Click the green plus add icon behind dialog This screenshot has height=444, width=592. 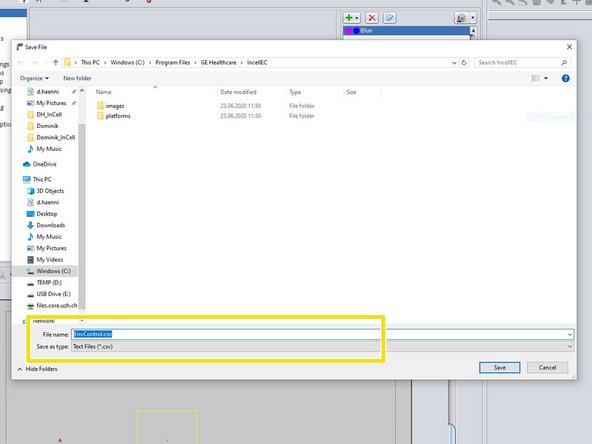[x=349, y=18]
